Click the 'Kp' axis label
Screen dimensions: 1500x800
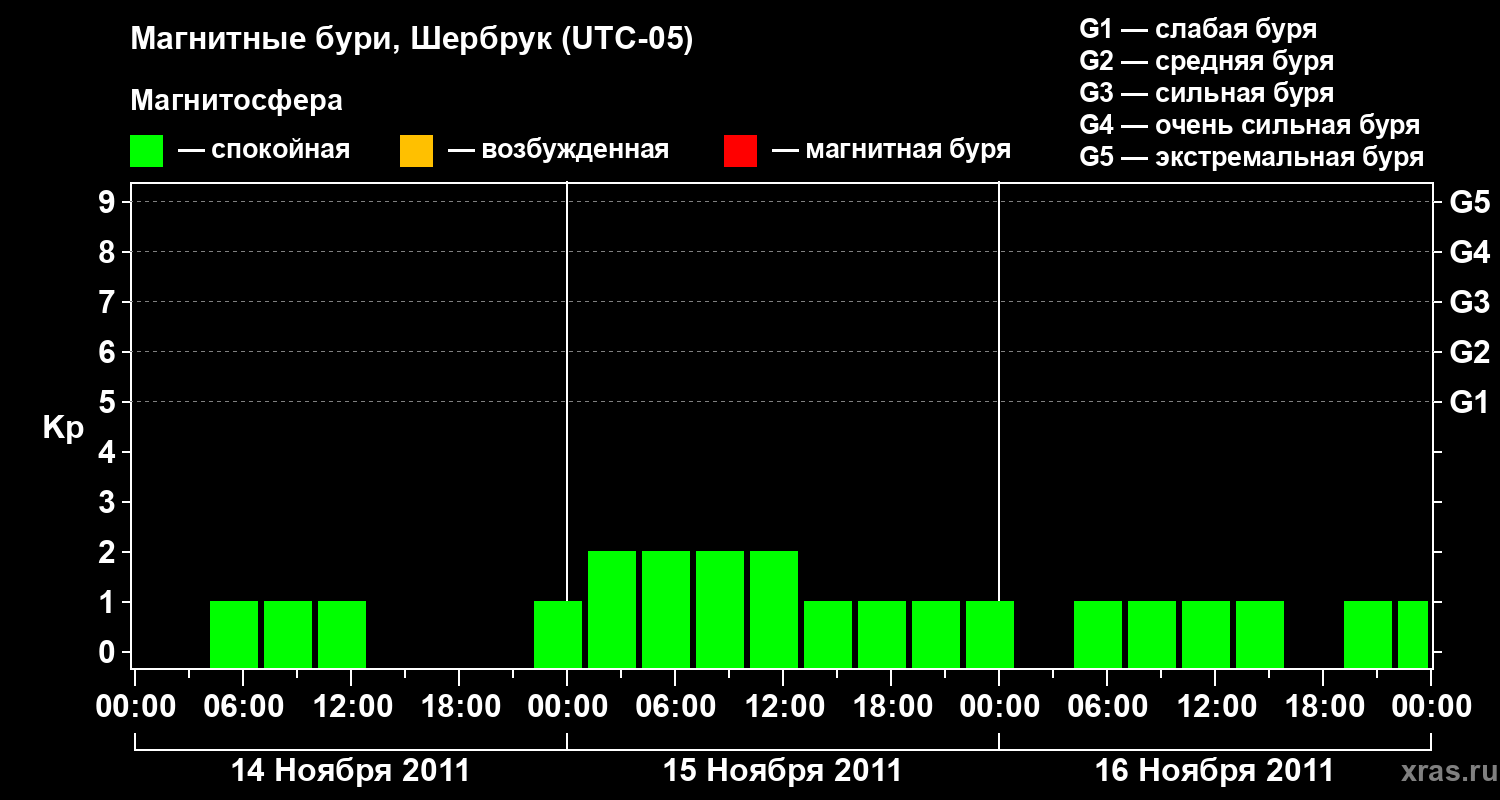(x=63, y=428)
